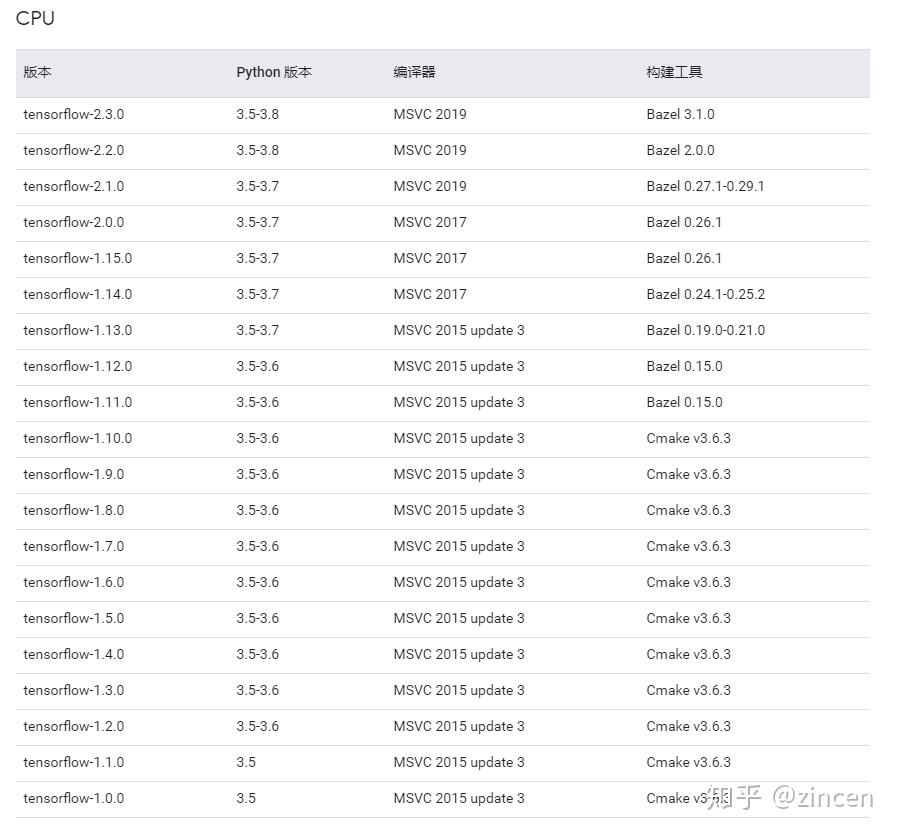Click Cmake v3.6.3 in tensorflow-1.3.0 row

(x=689, y=691)
